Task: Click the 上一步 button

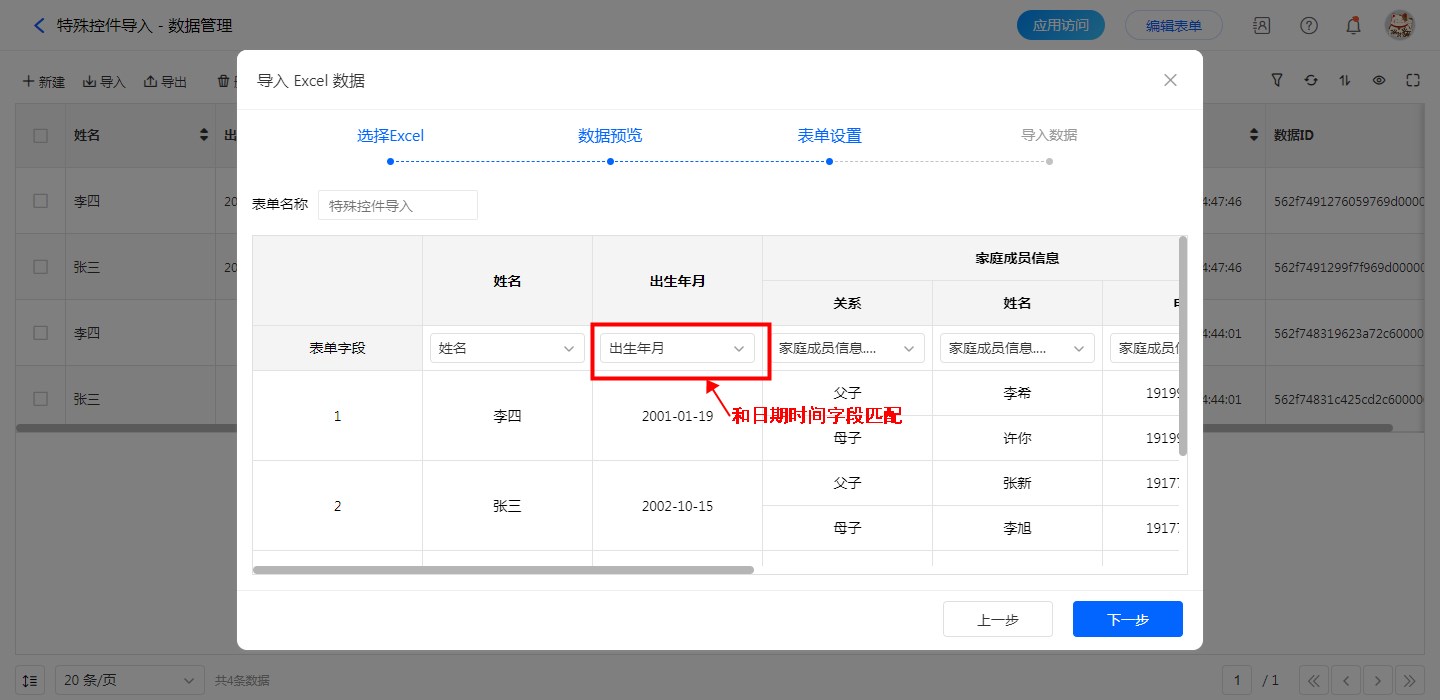Action: tap(997, 619)
